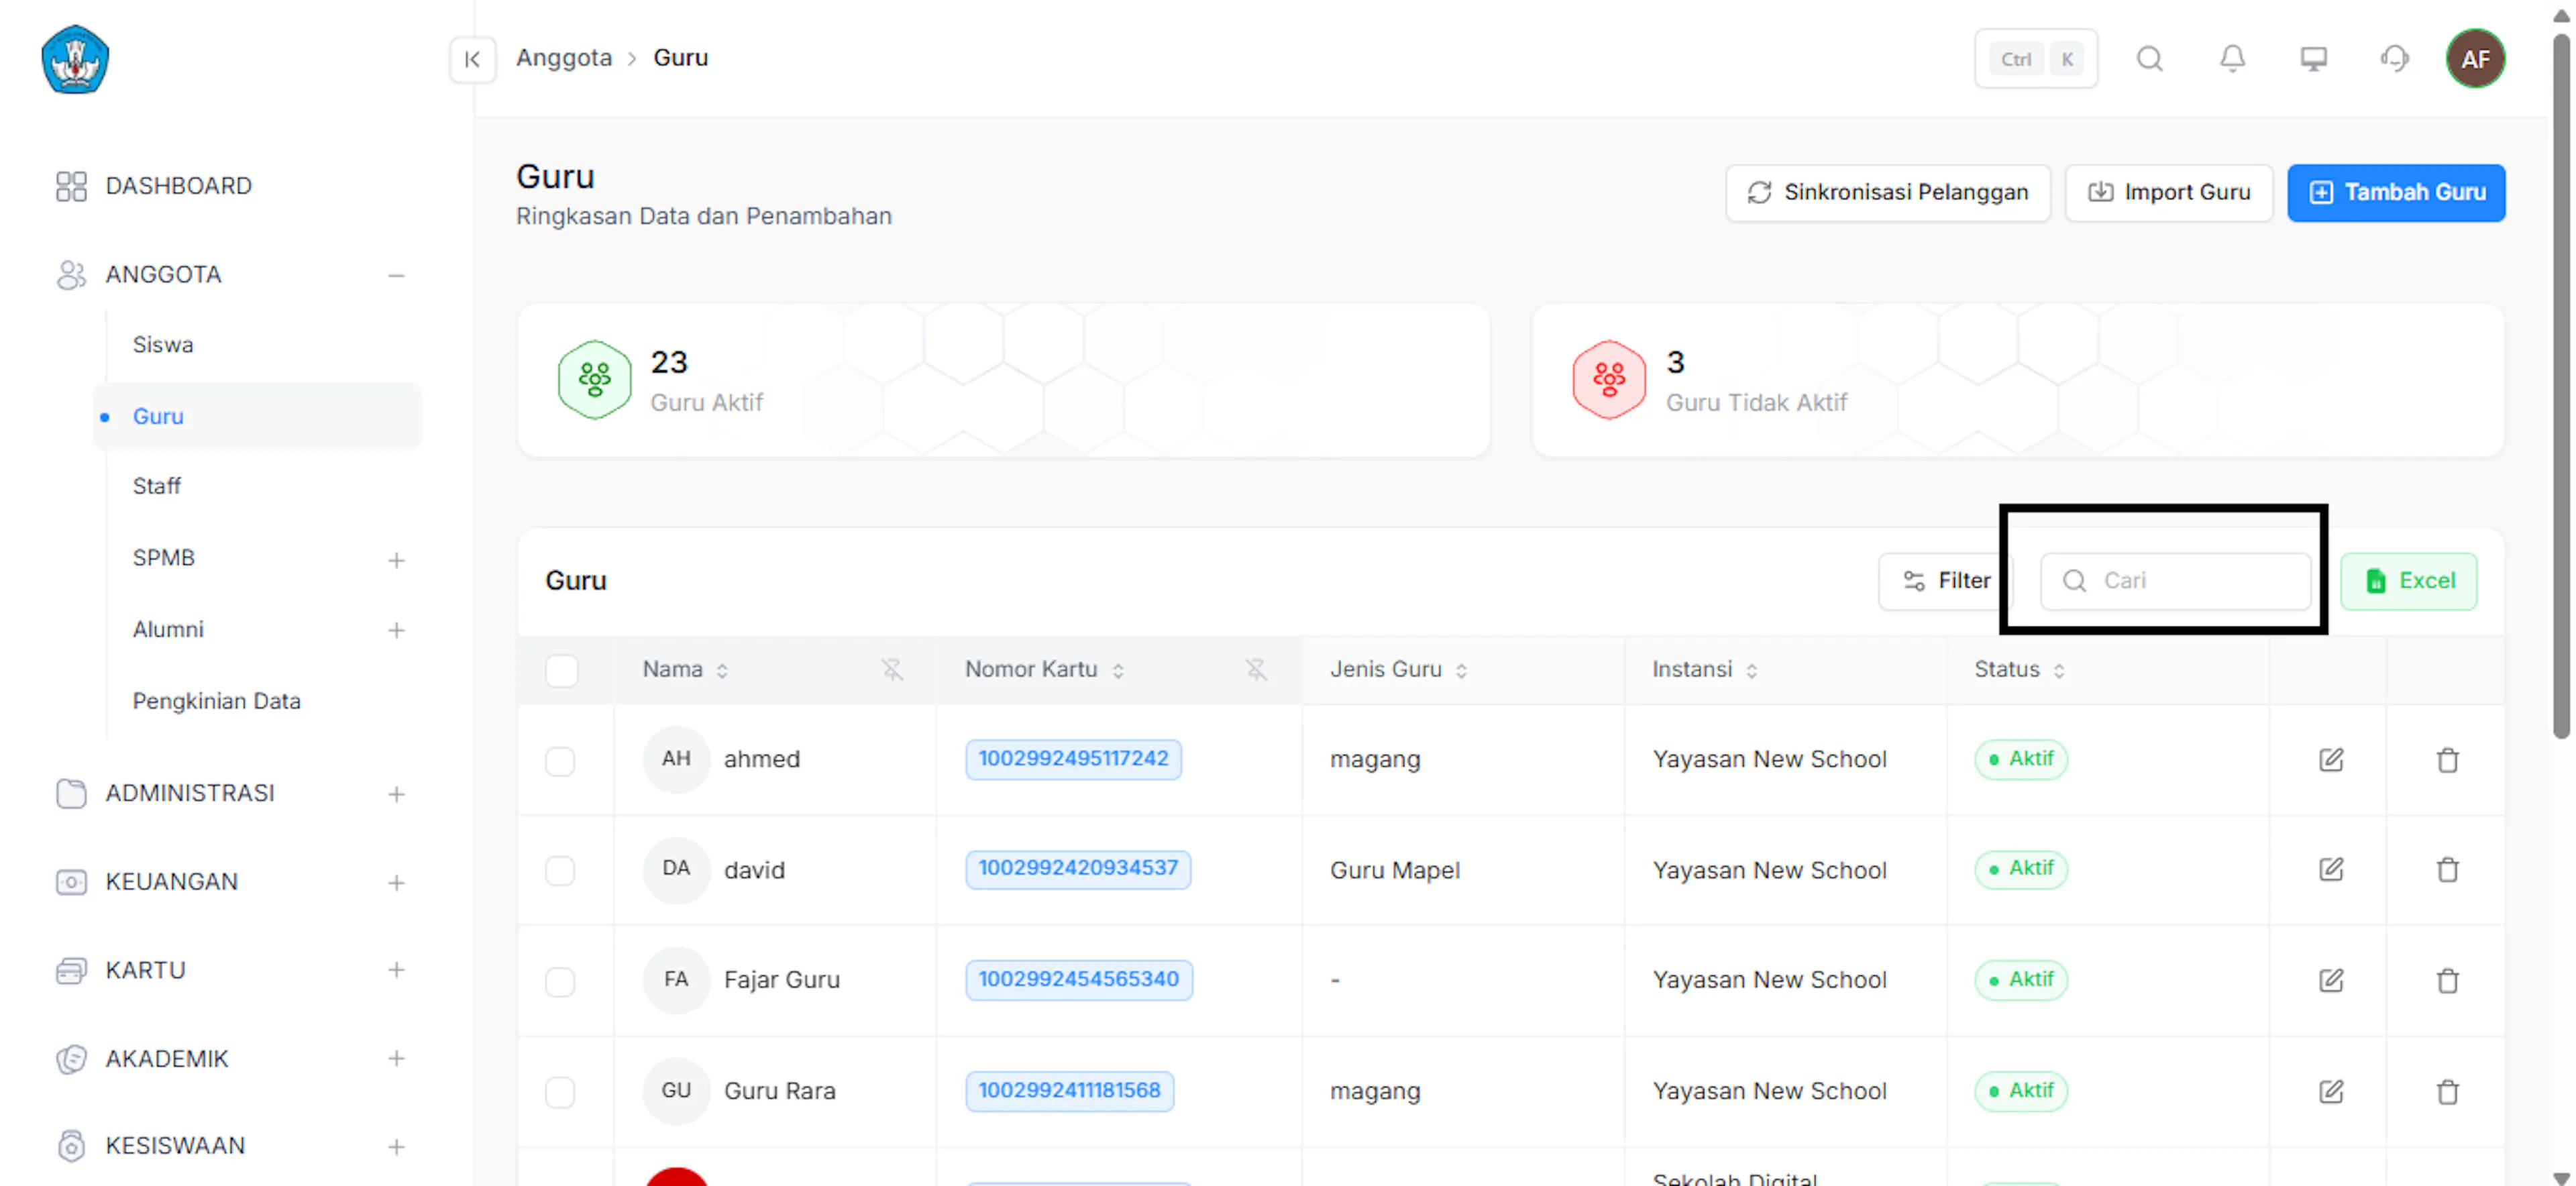Expand the Alumni submenu
2576x1186 pixels.
coord(396,630)
